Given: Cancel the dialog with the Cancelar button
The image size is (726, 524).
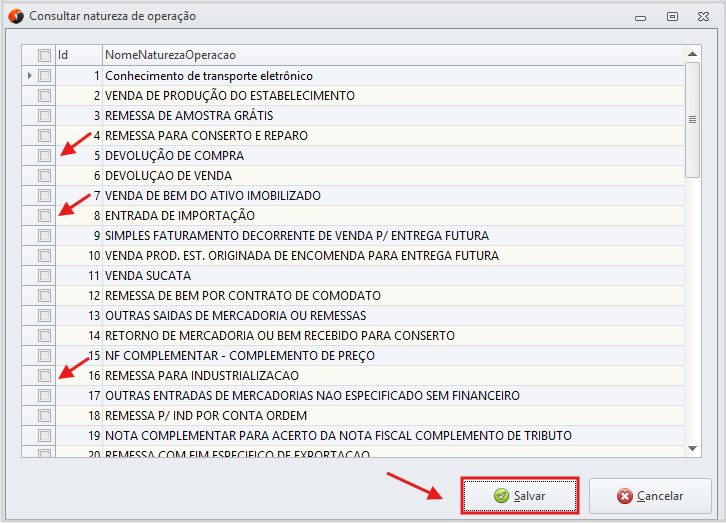Looking at the screenshot, I should 650,496.
